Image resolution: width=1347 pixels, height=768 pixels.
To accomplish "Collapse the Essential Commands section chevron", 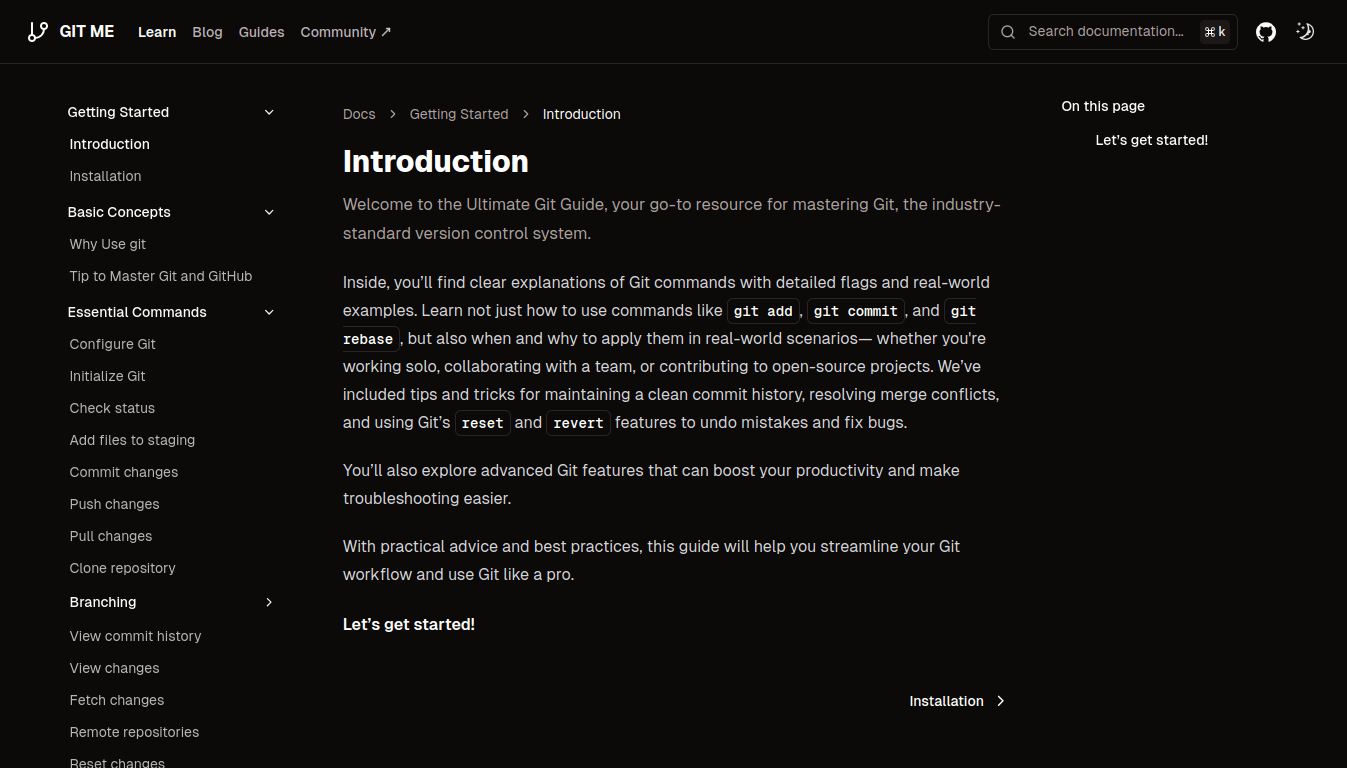I will [x=269, y=312].
